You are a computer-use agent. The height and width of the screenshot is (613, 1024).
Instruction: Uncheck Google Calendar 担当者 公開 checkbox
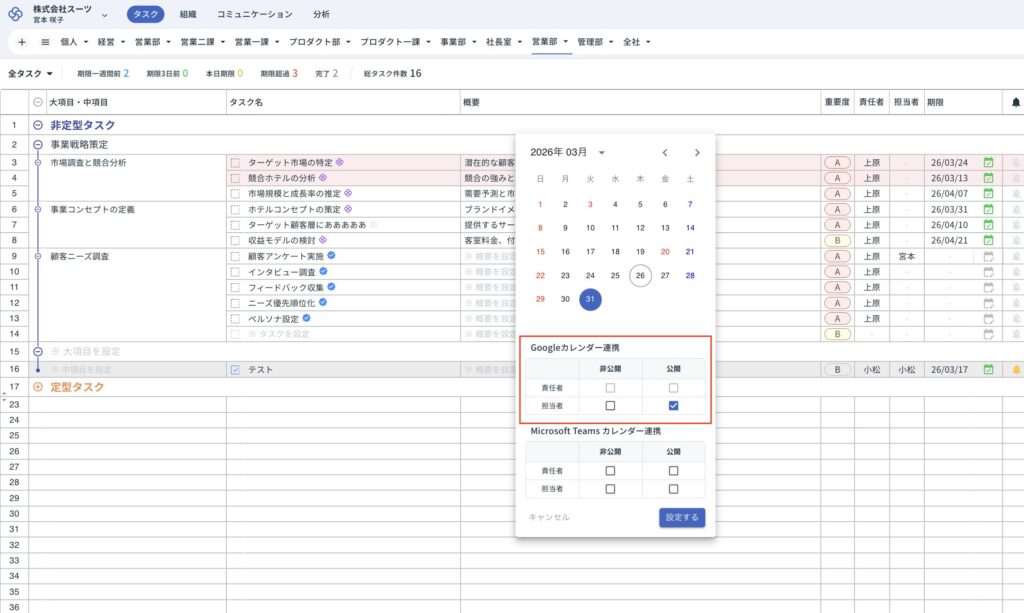click(673, 405)
